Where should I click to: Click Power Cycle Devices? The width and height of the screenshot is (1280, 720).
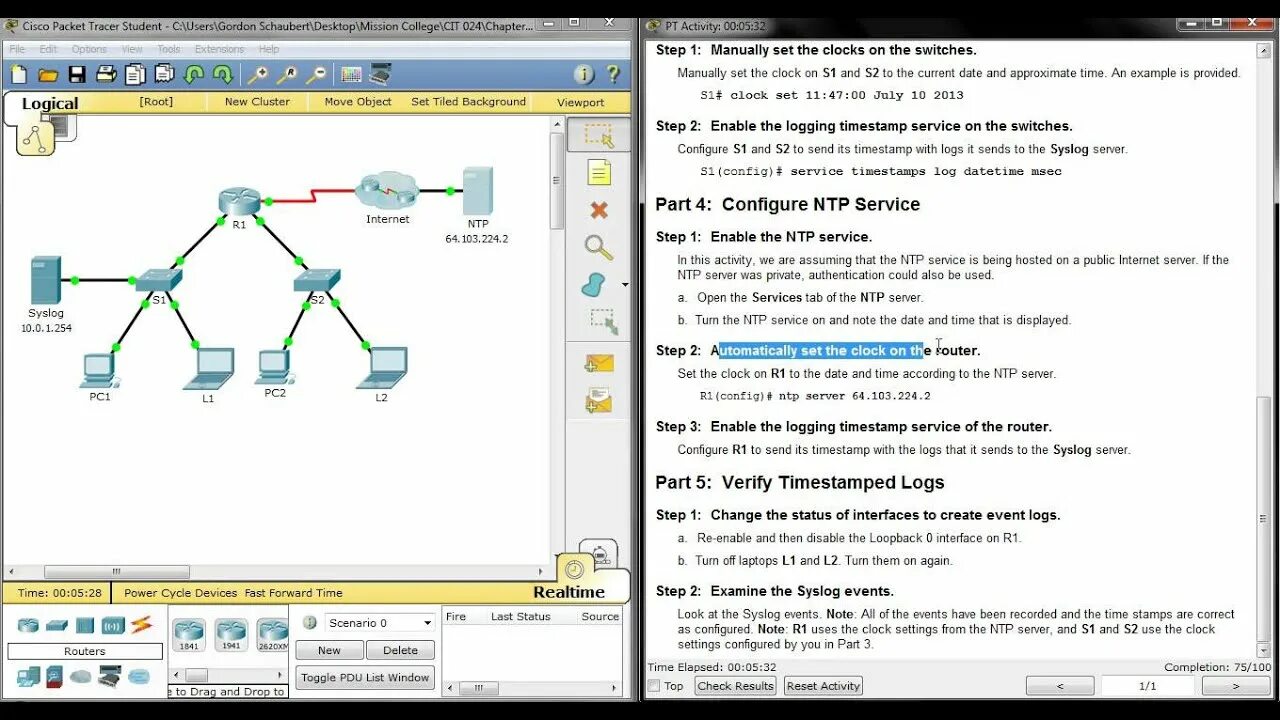coord(181,593)
